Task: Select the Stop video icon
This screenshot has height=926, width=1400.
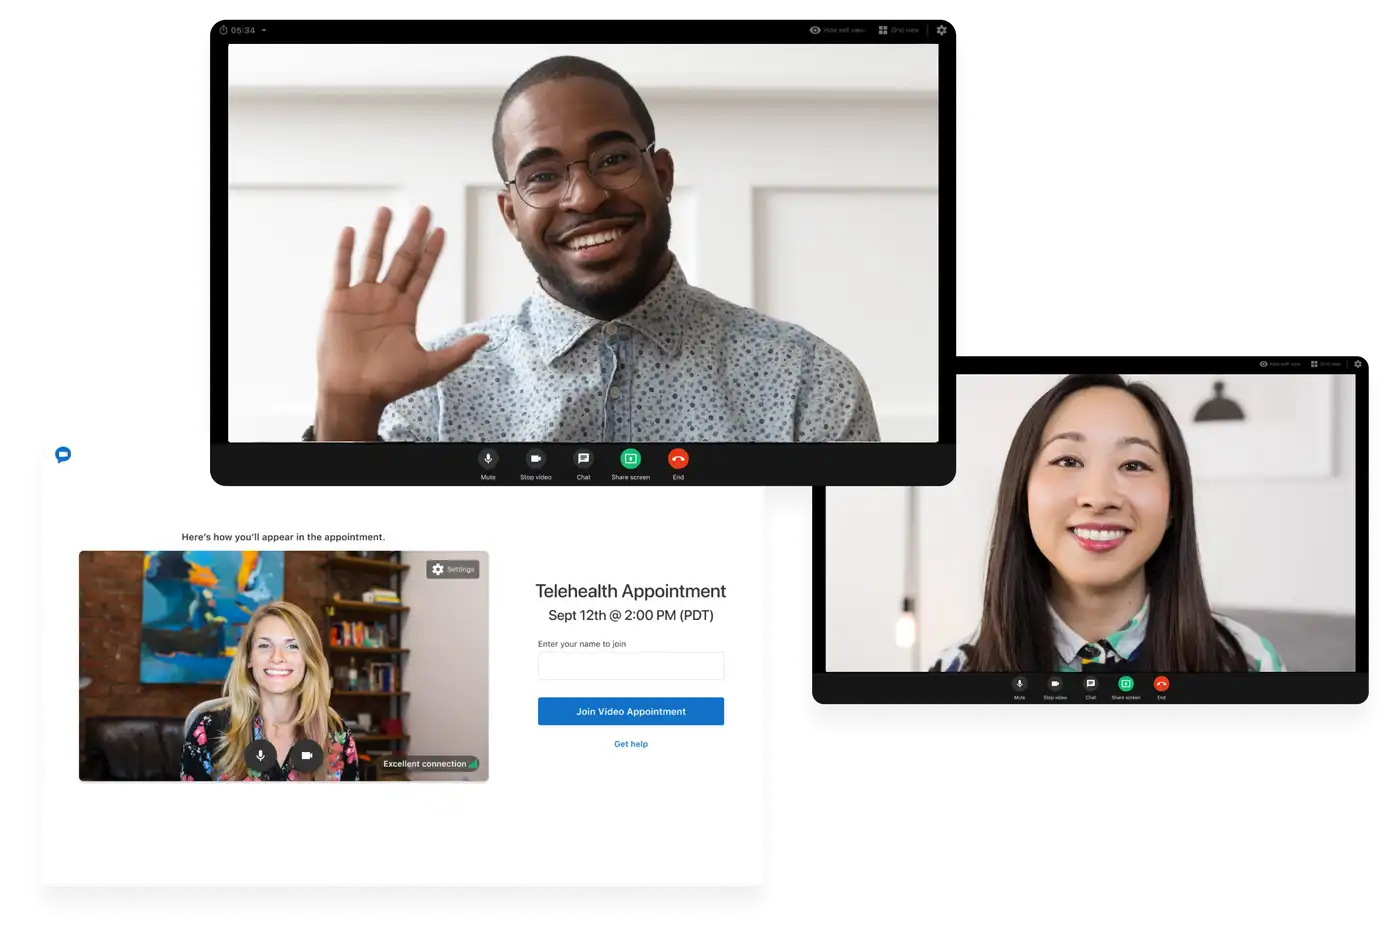Action: 536,458
